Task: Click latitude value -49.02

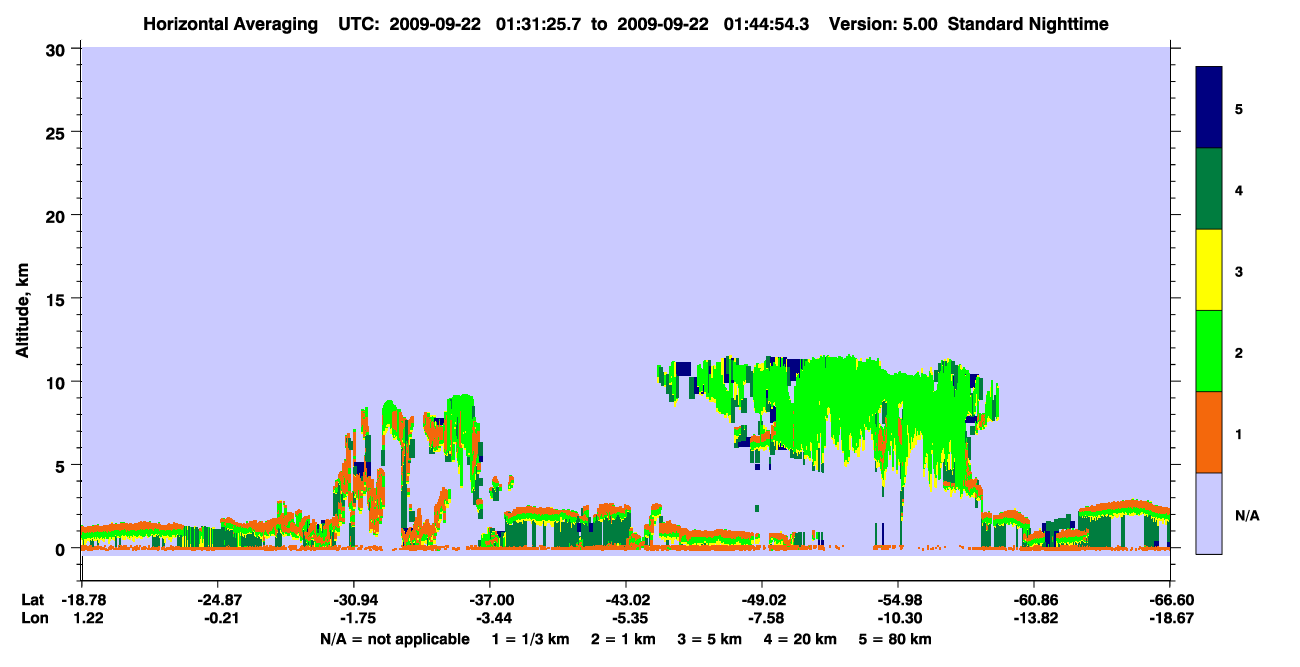Action: tap(762, 600)
